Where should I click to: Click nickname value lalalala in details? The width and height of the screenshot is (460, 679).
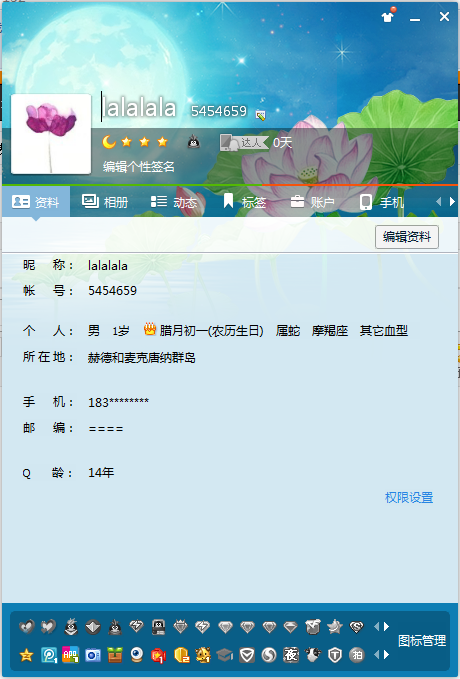pyautogui.click(x=108, y=265)
